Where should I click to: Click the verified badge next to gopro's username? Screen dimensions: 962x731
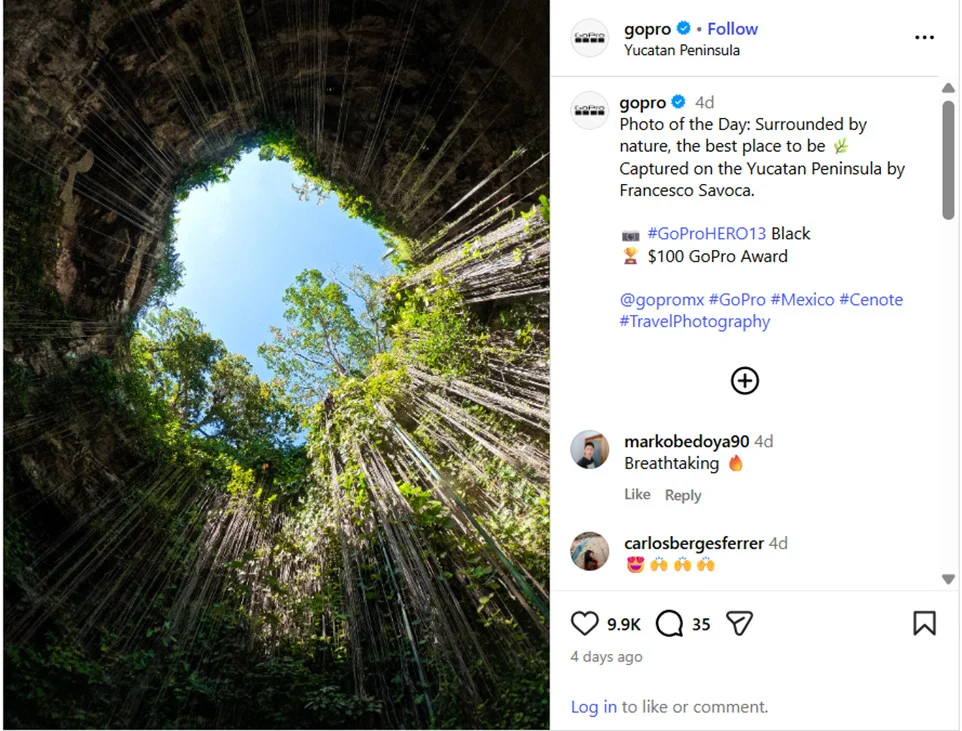pyautogui.click(x=683, y=29)
